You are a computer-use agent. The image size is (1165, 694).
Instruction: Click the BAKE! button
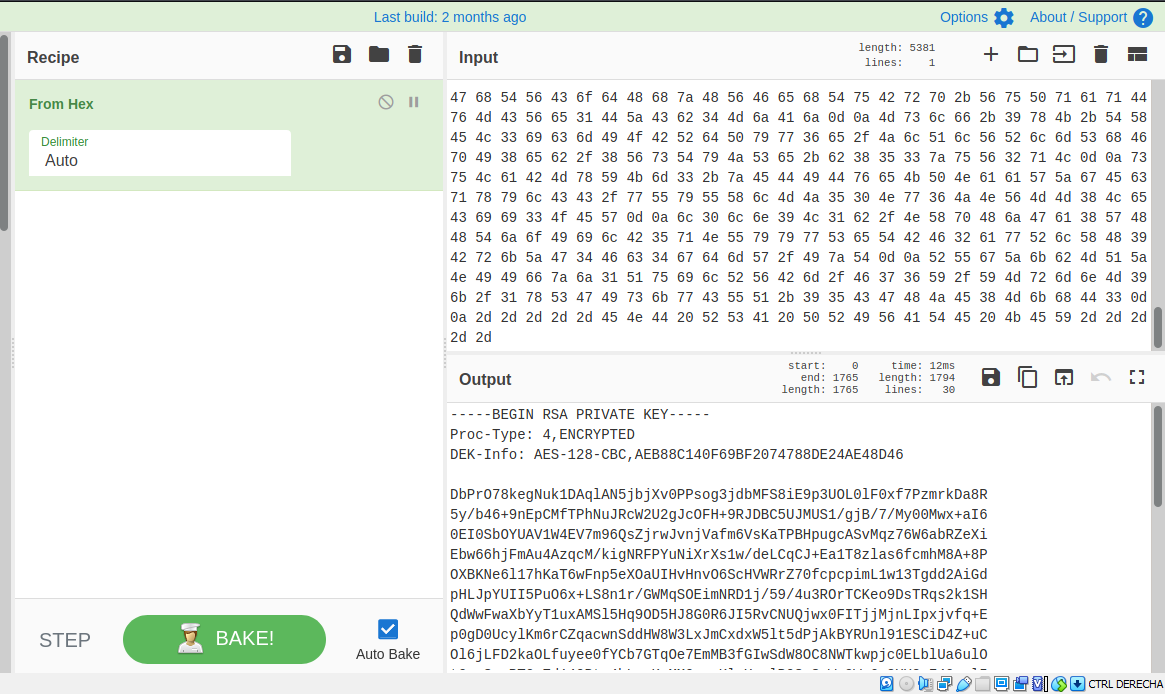224,639
